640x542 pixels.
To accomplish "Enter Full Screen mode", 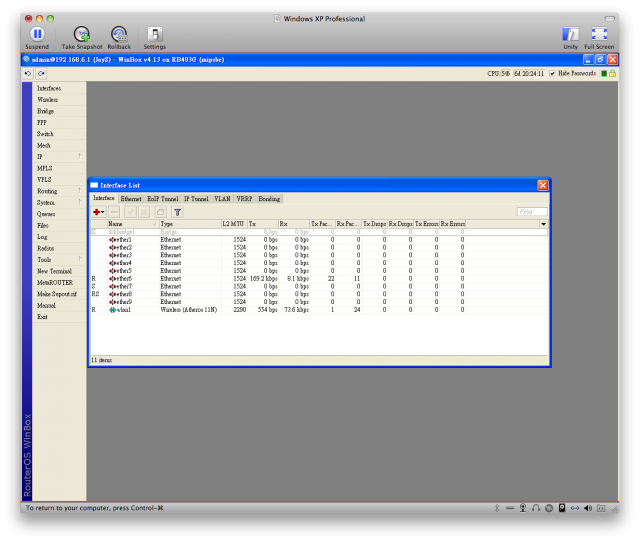I will 599,38.
